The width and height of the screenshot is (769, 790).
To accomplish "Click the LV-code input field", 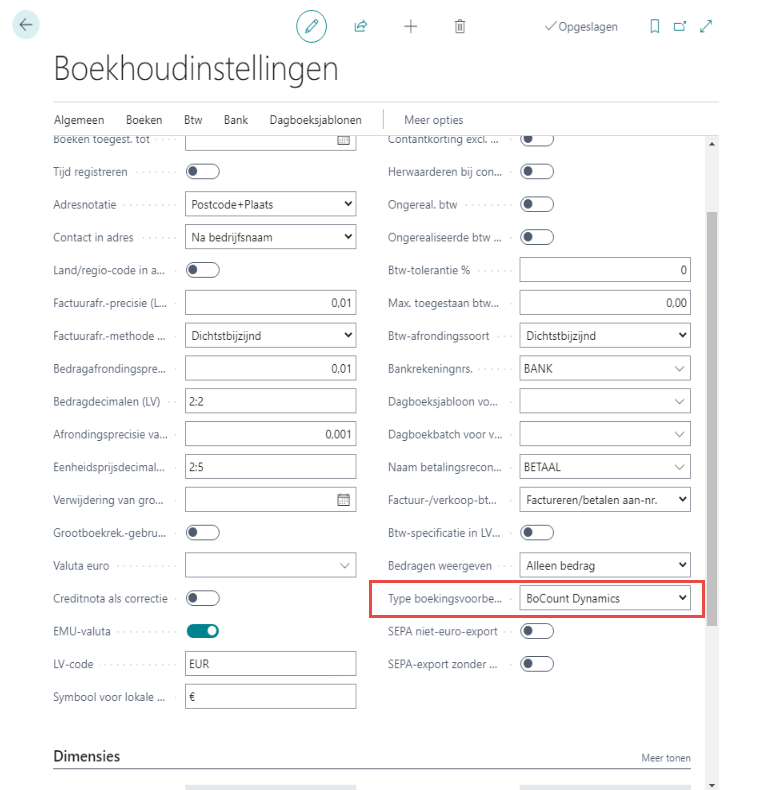I will [x=271, y=664].
